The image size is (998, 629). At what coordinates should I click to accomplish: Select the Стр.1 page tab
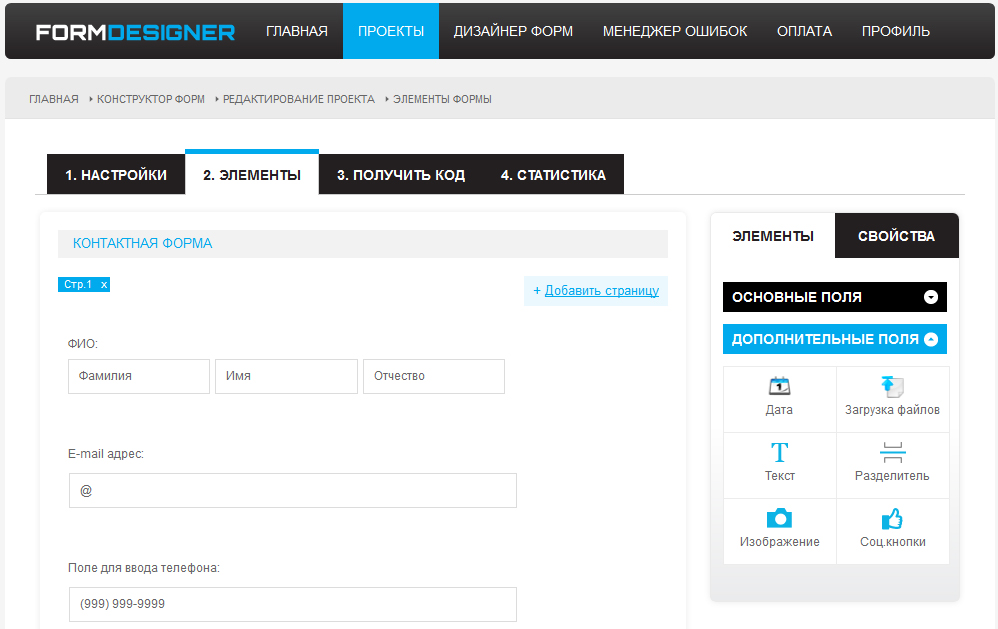(80, 284)
